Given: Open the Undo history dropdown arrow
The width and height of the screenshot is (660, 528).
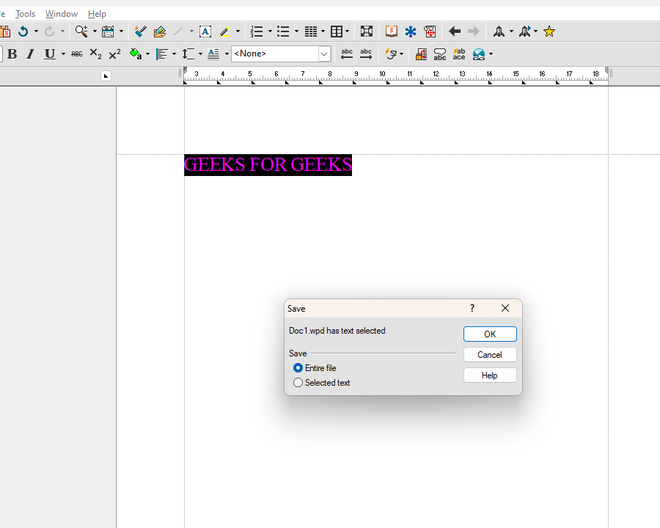Looking at the screenshot, I should [x=36, y=32].
